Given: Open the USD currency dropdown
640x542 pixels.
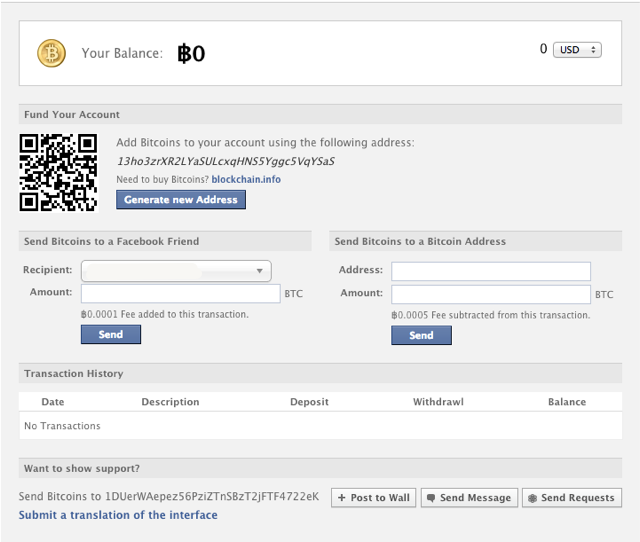Looking at the screenshot, I should click(x=577, y=50).
